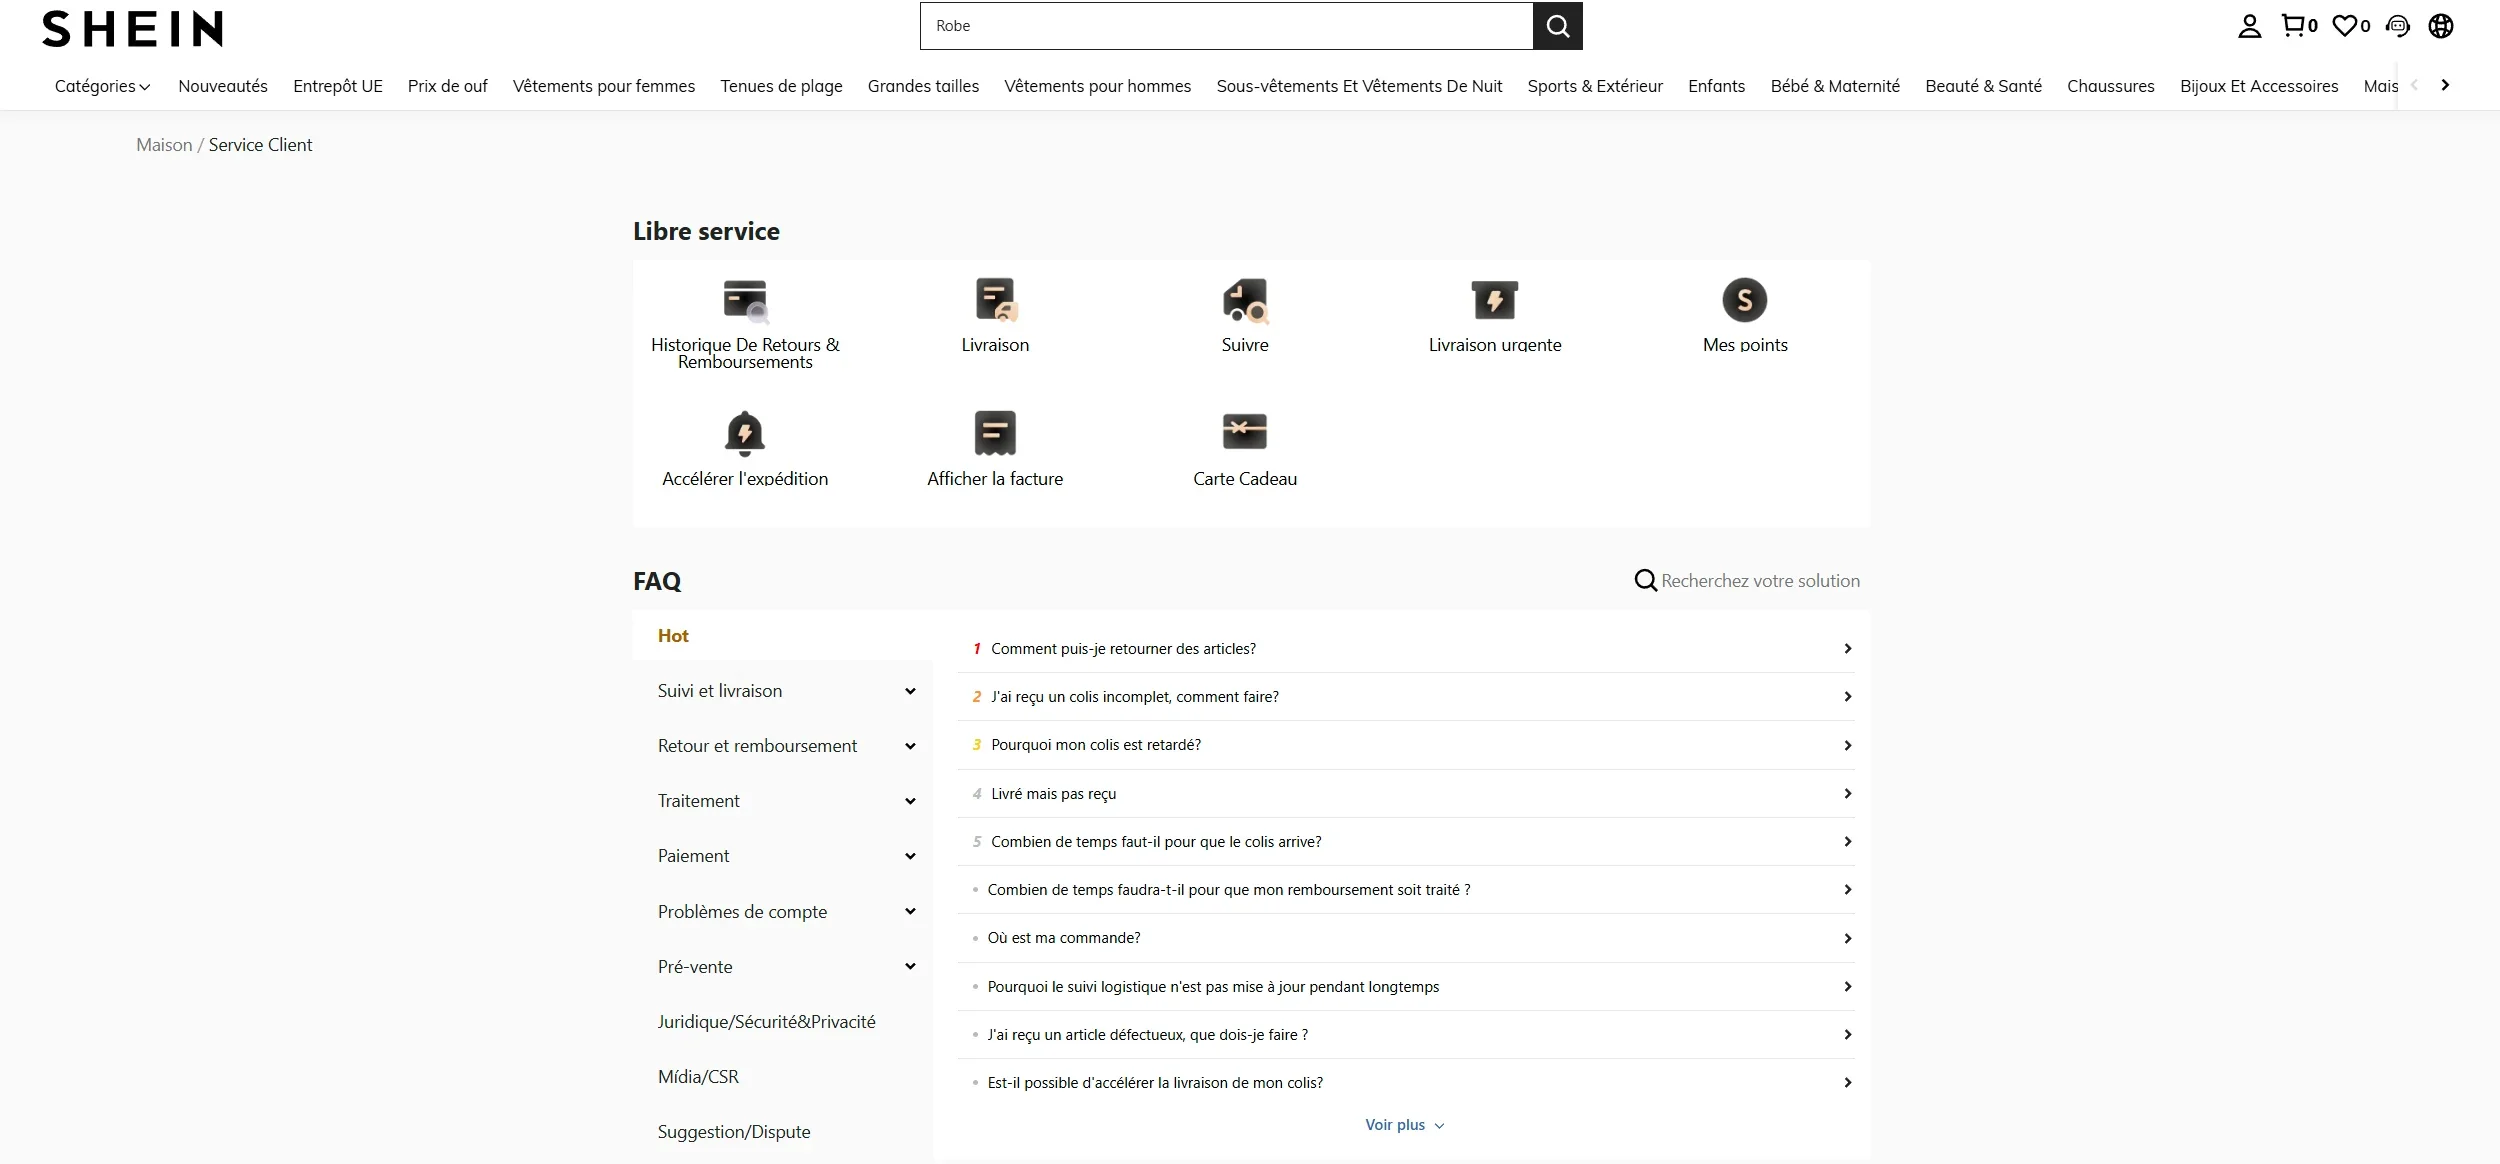
Task: Click the Maison breadcrumb link
Action: 164,145
